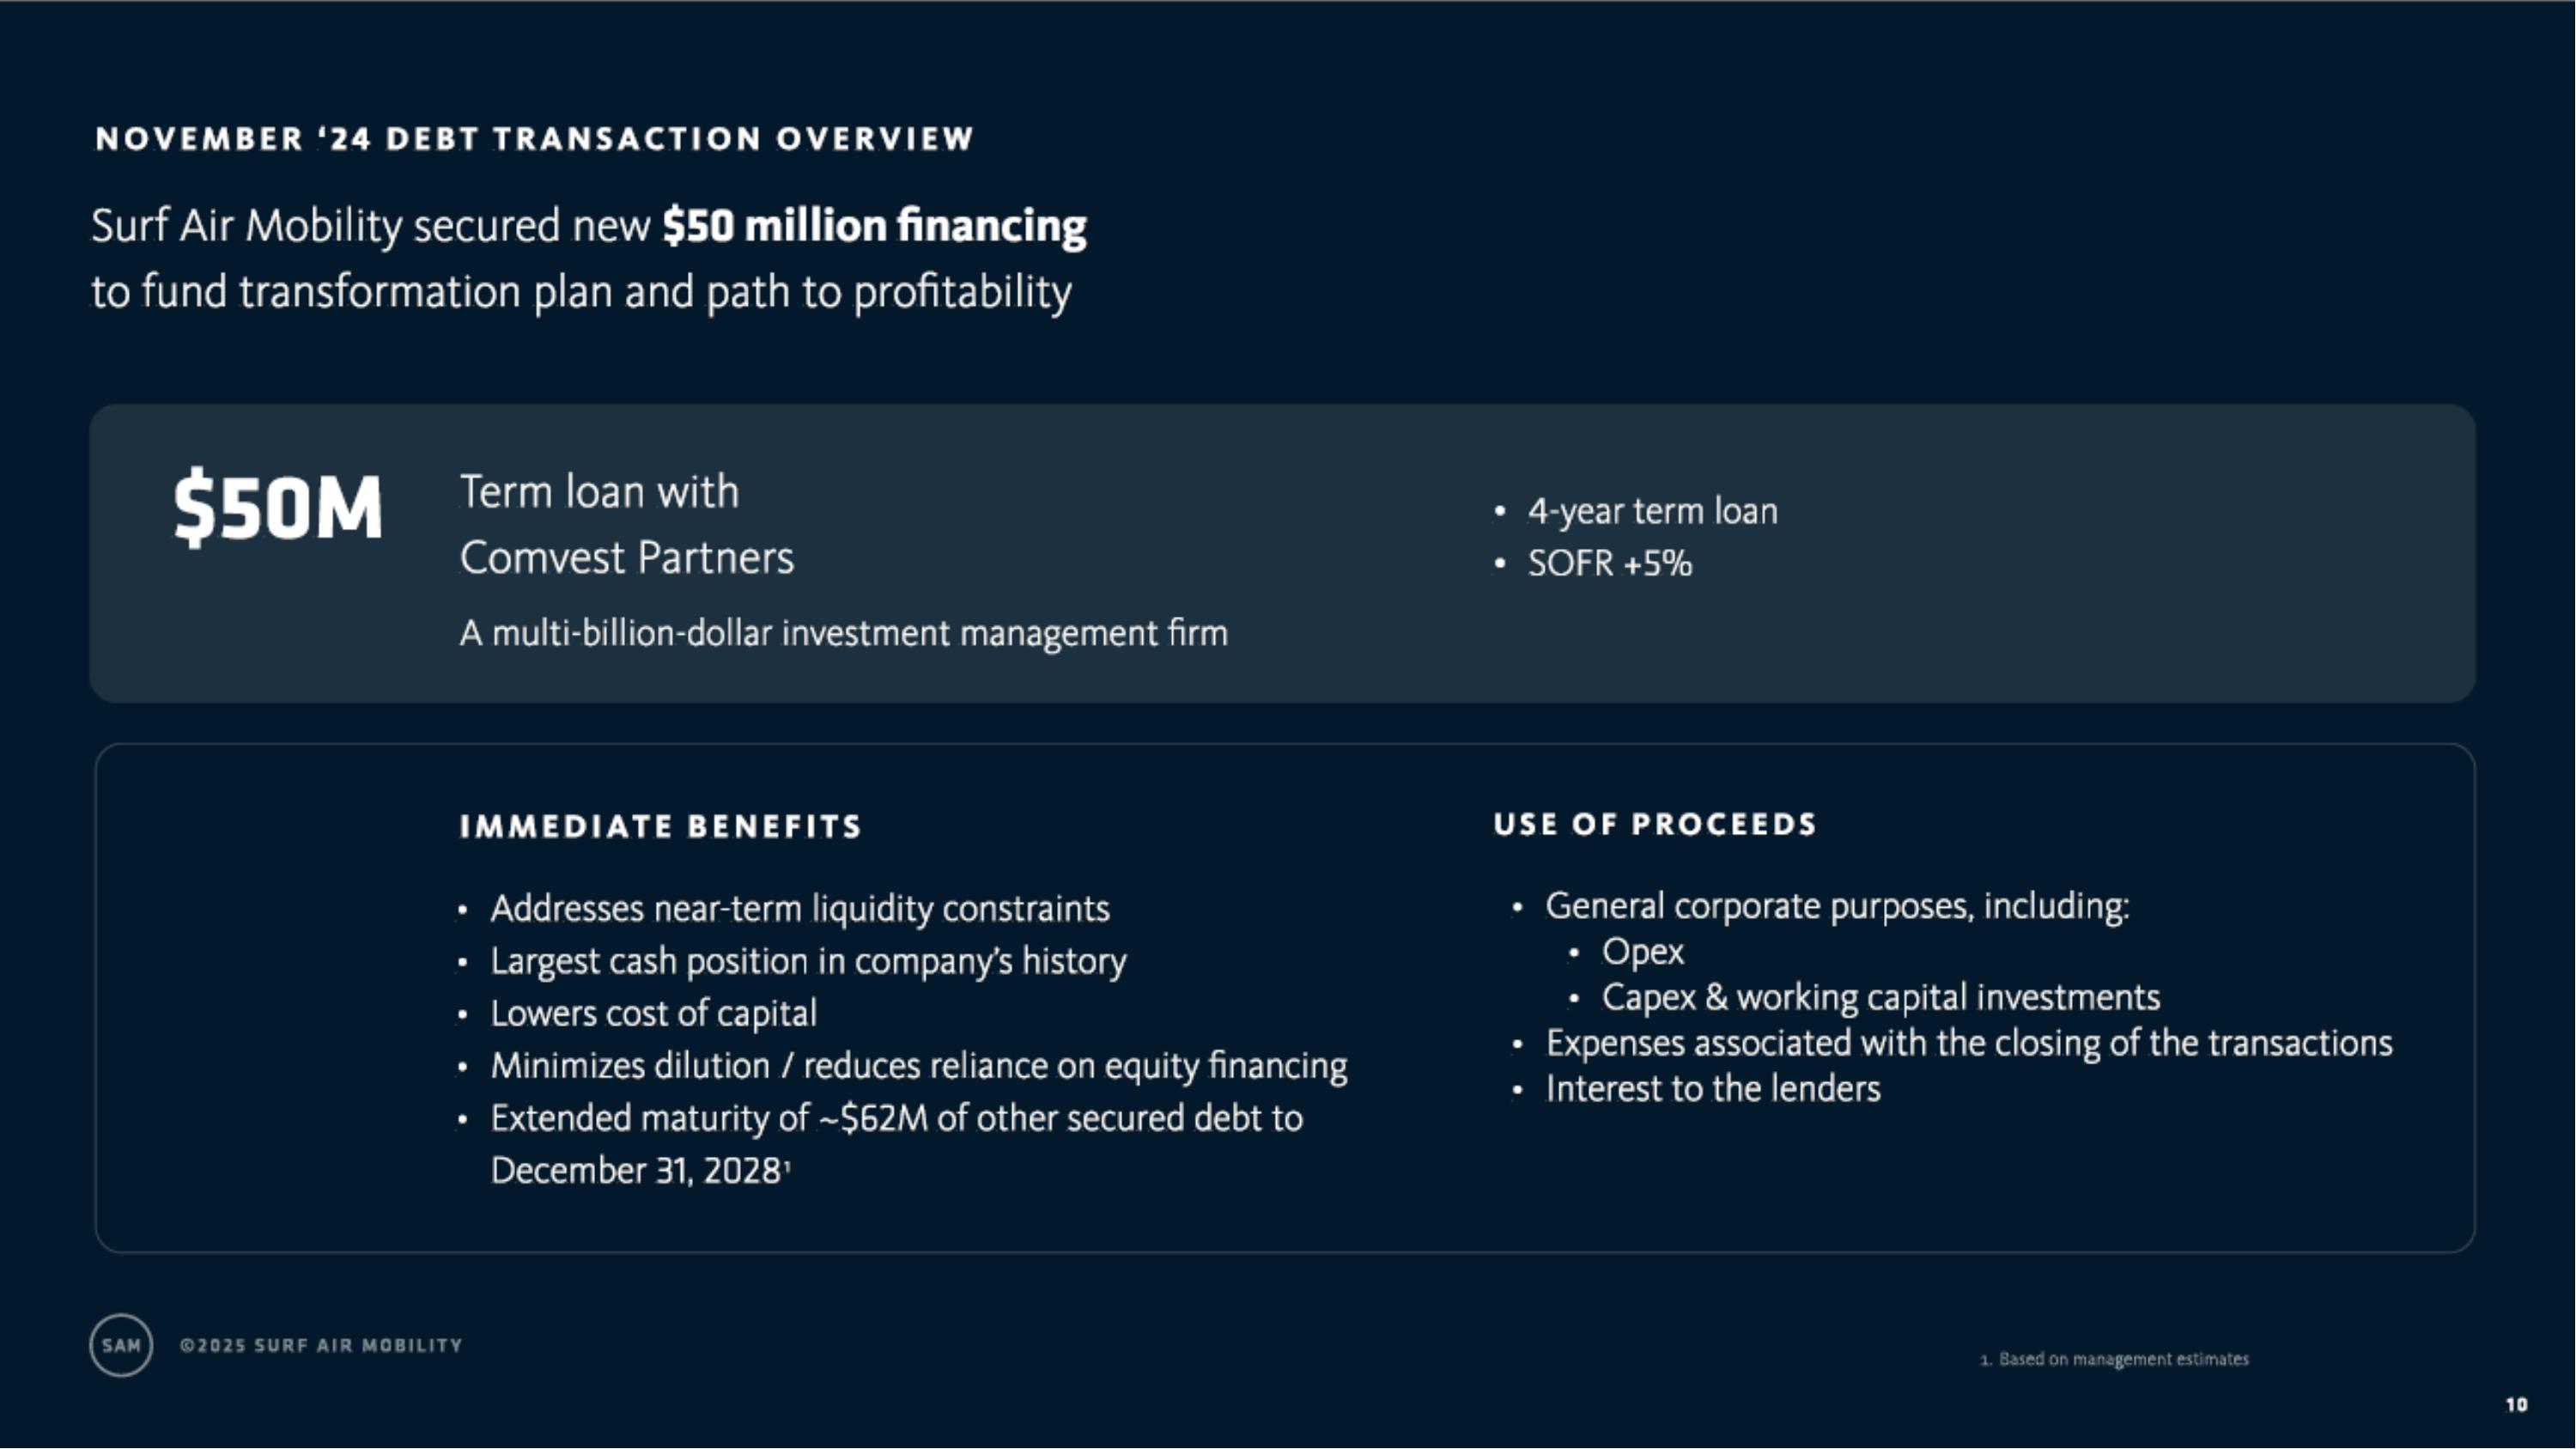The width and height of the screenshot is (2576, 1449).
Task: Click 'Extended maturity of ~$62M' bullet
Action: (x=896, y=1119)
